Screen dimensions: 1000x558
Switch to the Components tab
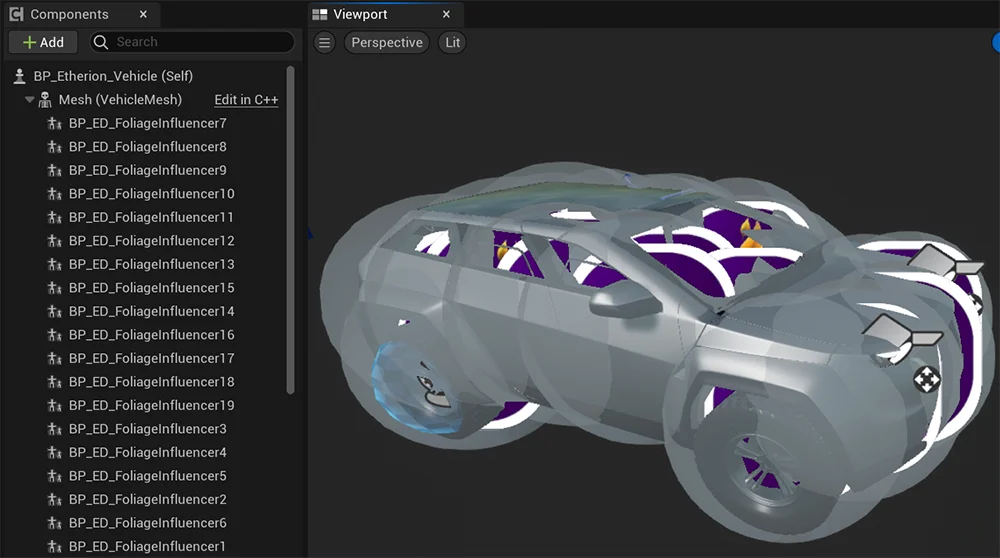pos(68,15)
